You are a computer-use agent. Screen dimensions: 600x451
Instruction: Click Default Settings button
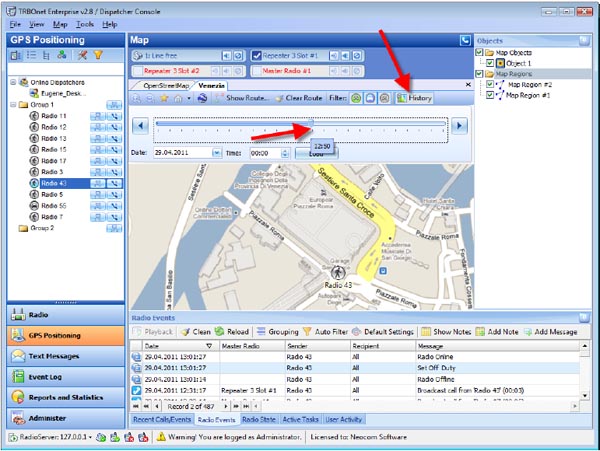point(383,332)
